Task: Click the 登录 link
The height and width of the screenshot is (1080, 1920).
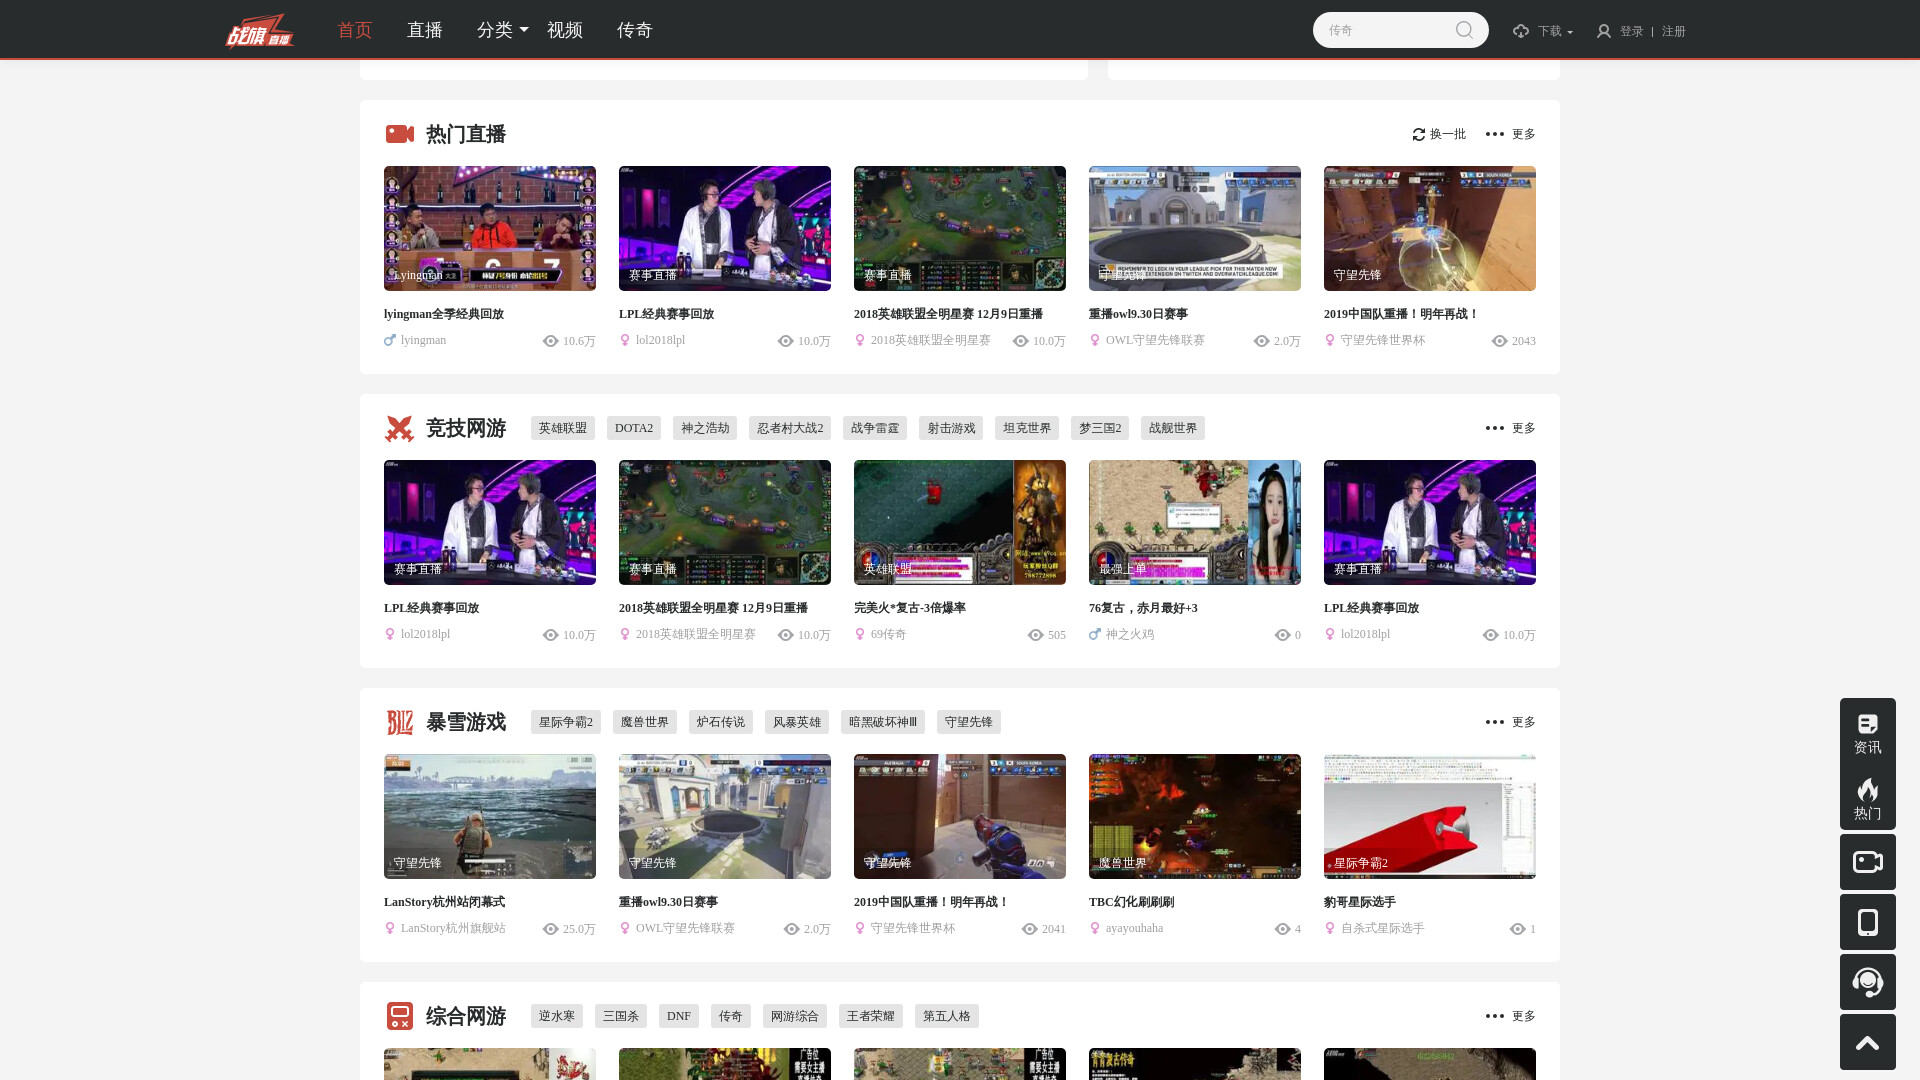Action: [1632, 31]
